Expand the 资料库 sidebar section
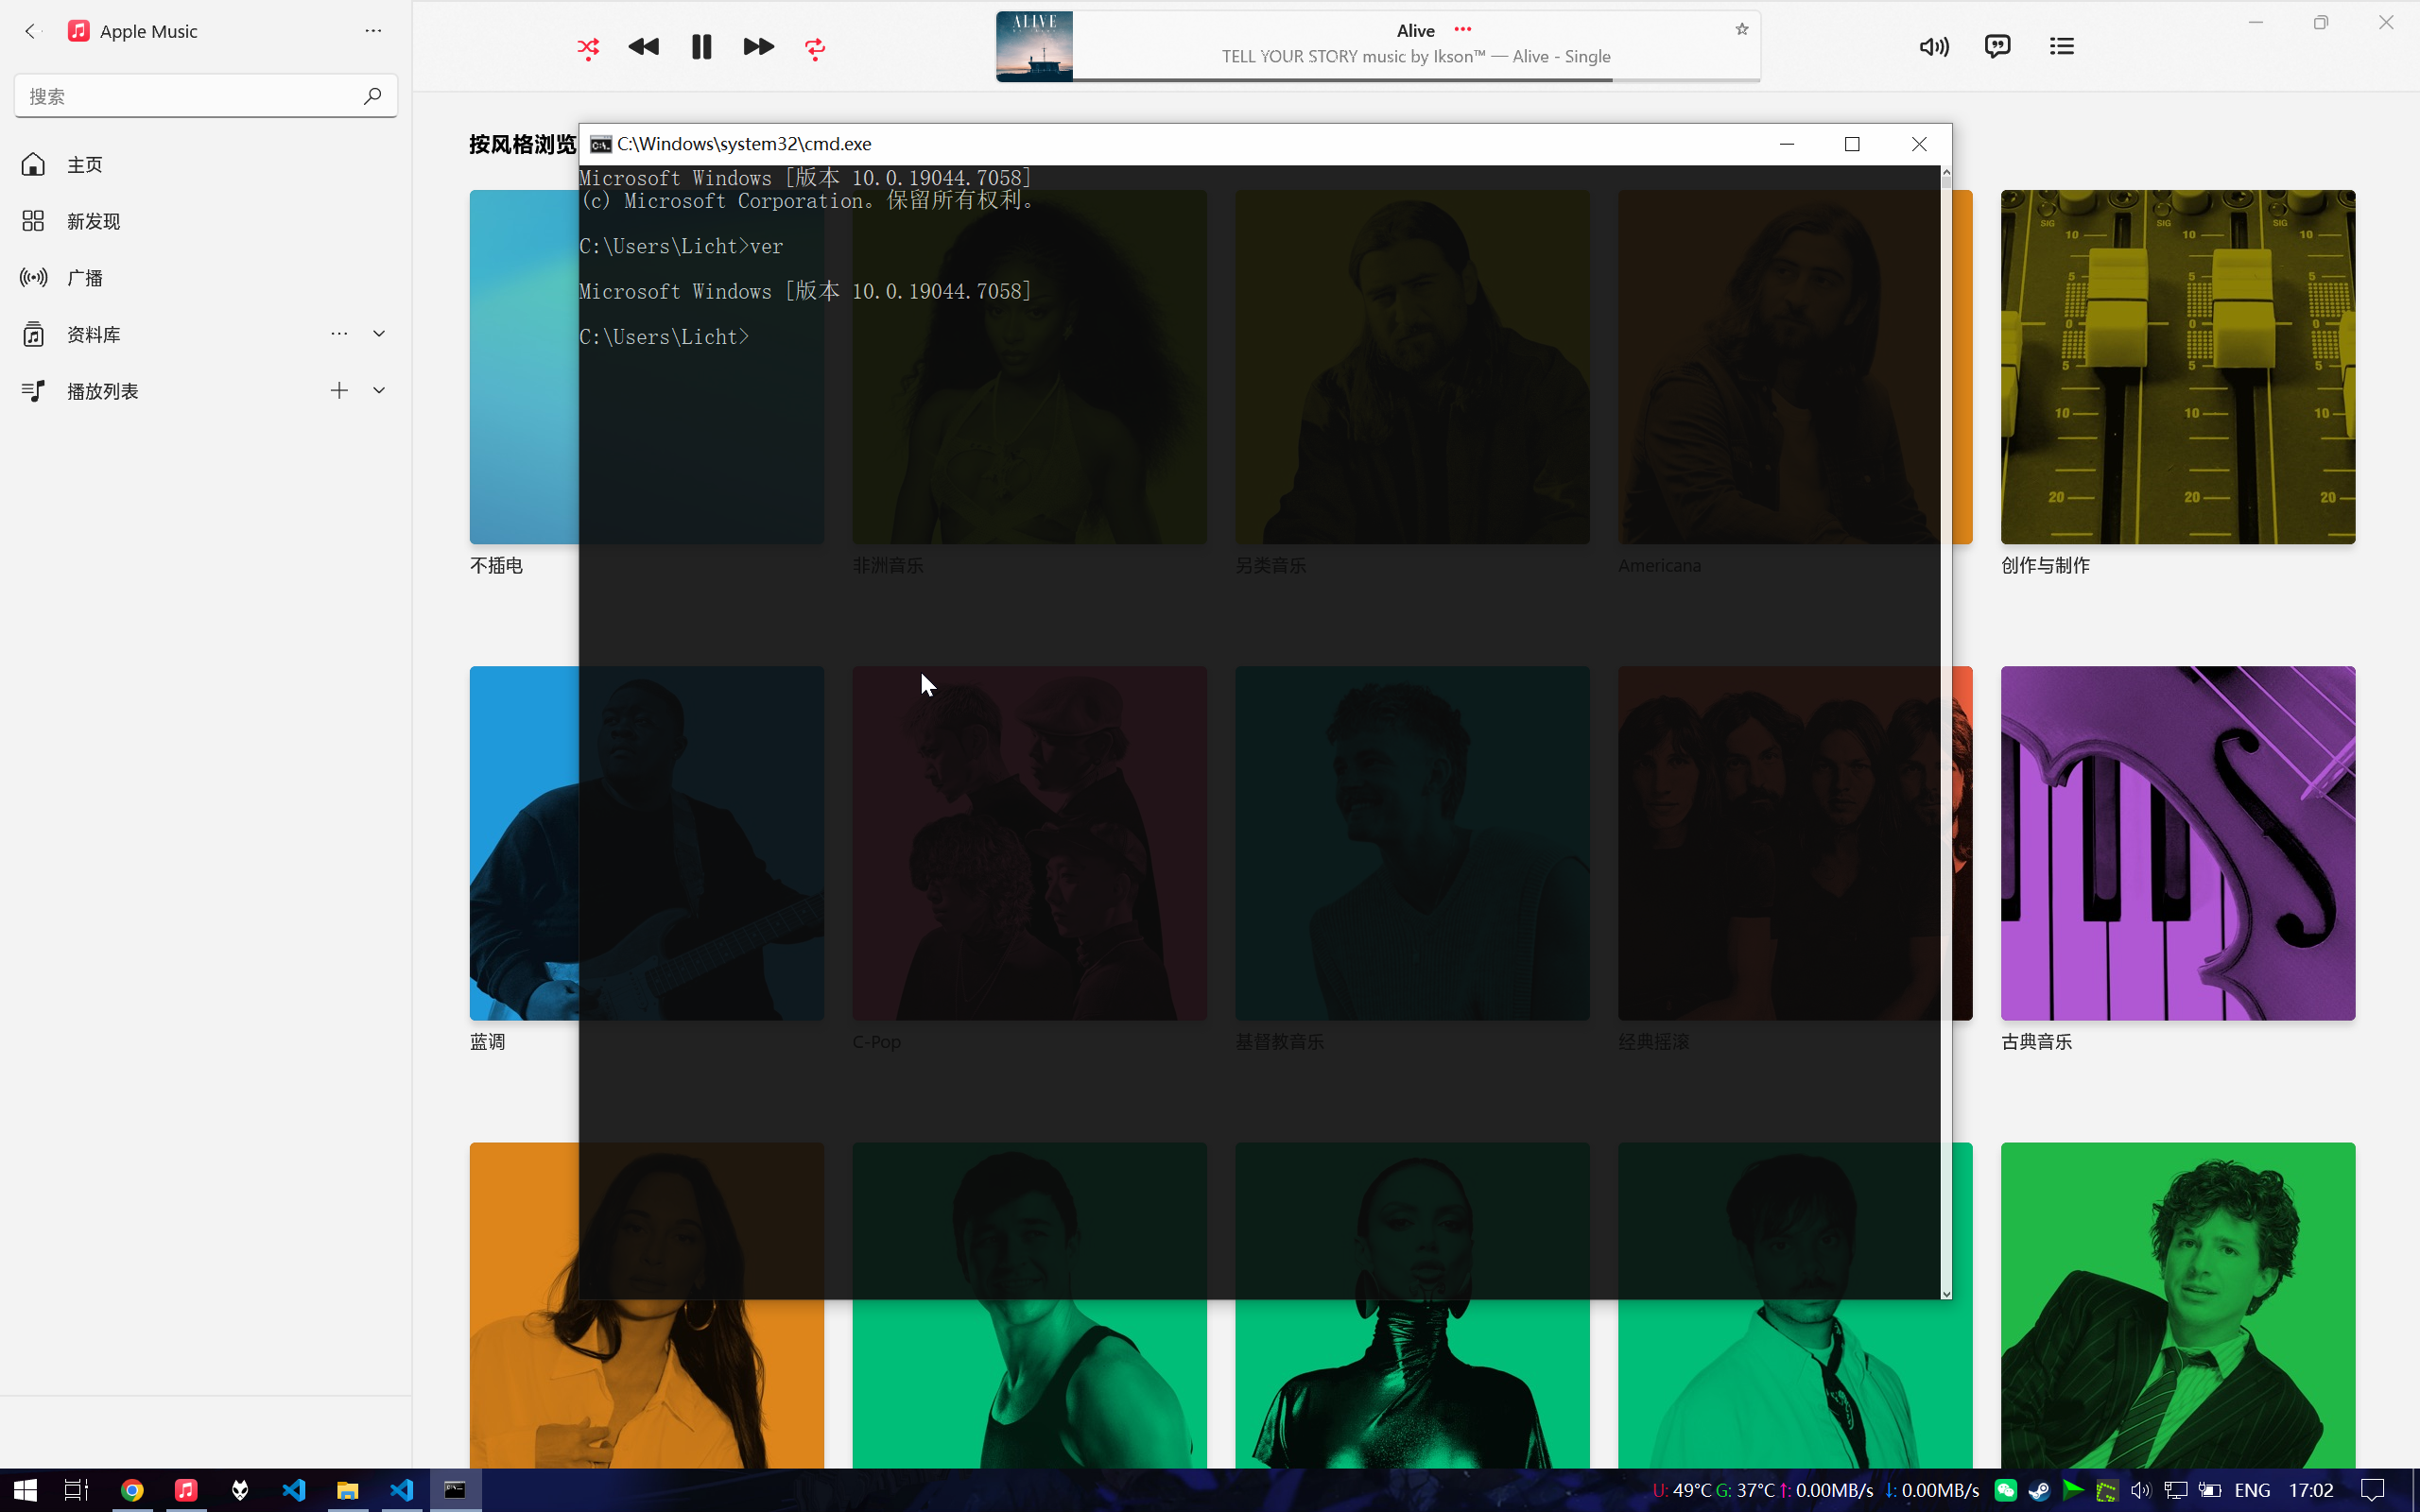The image size is (2420, 1512). [x=378, y=333]
